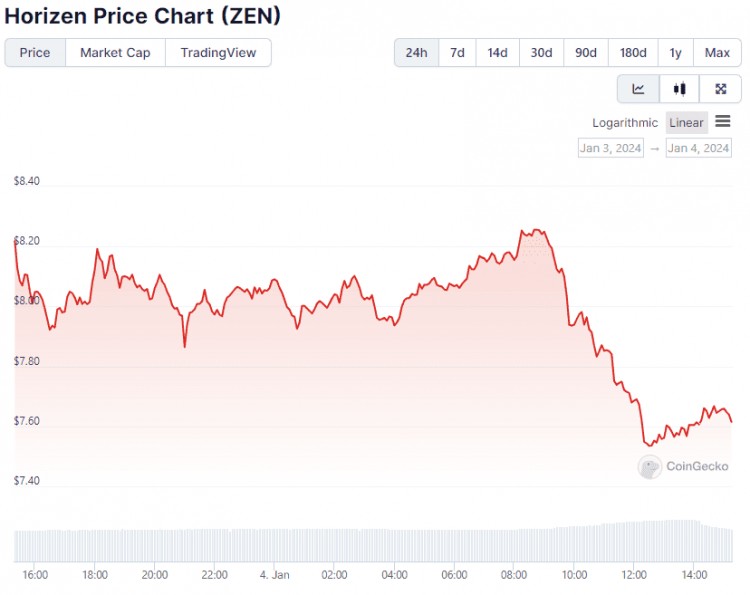Open fullscreen chart mode icon
This screenshot has height=595, width=750.
pyautogui.click(x=721, y=89)
